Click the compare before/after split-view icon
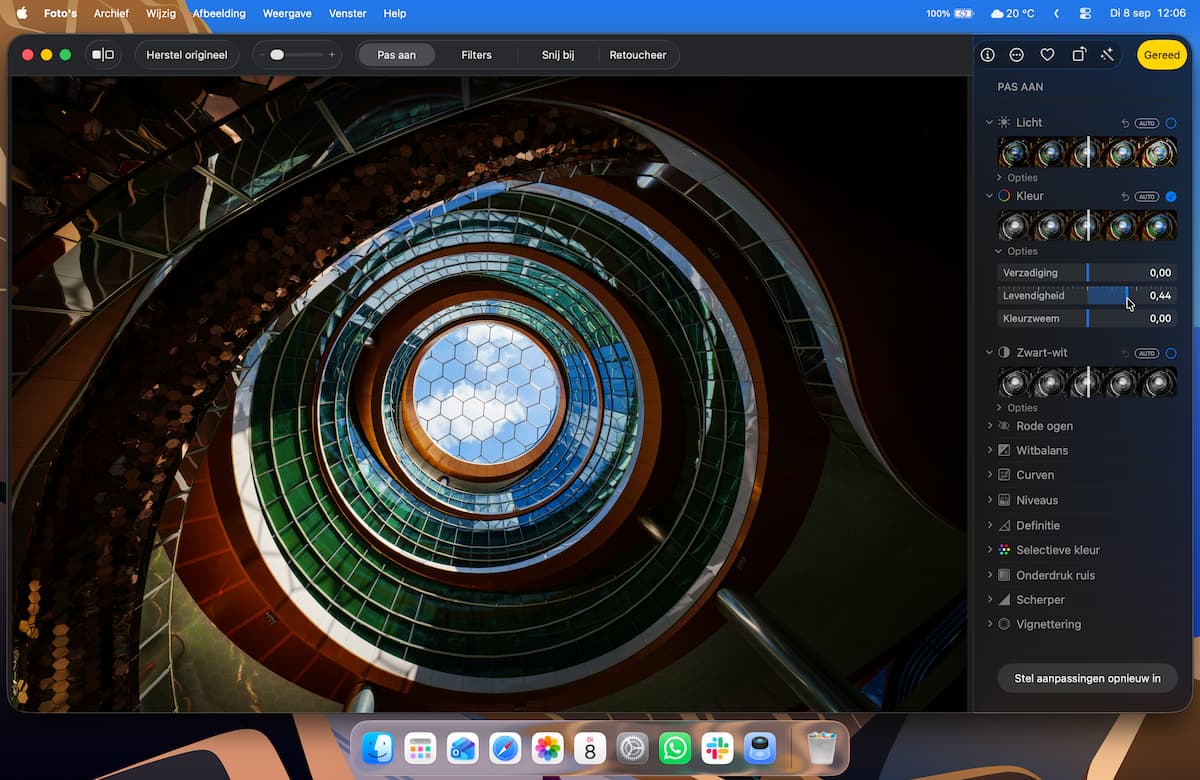 103,55
